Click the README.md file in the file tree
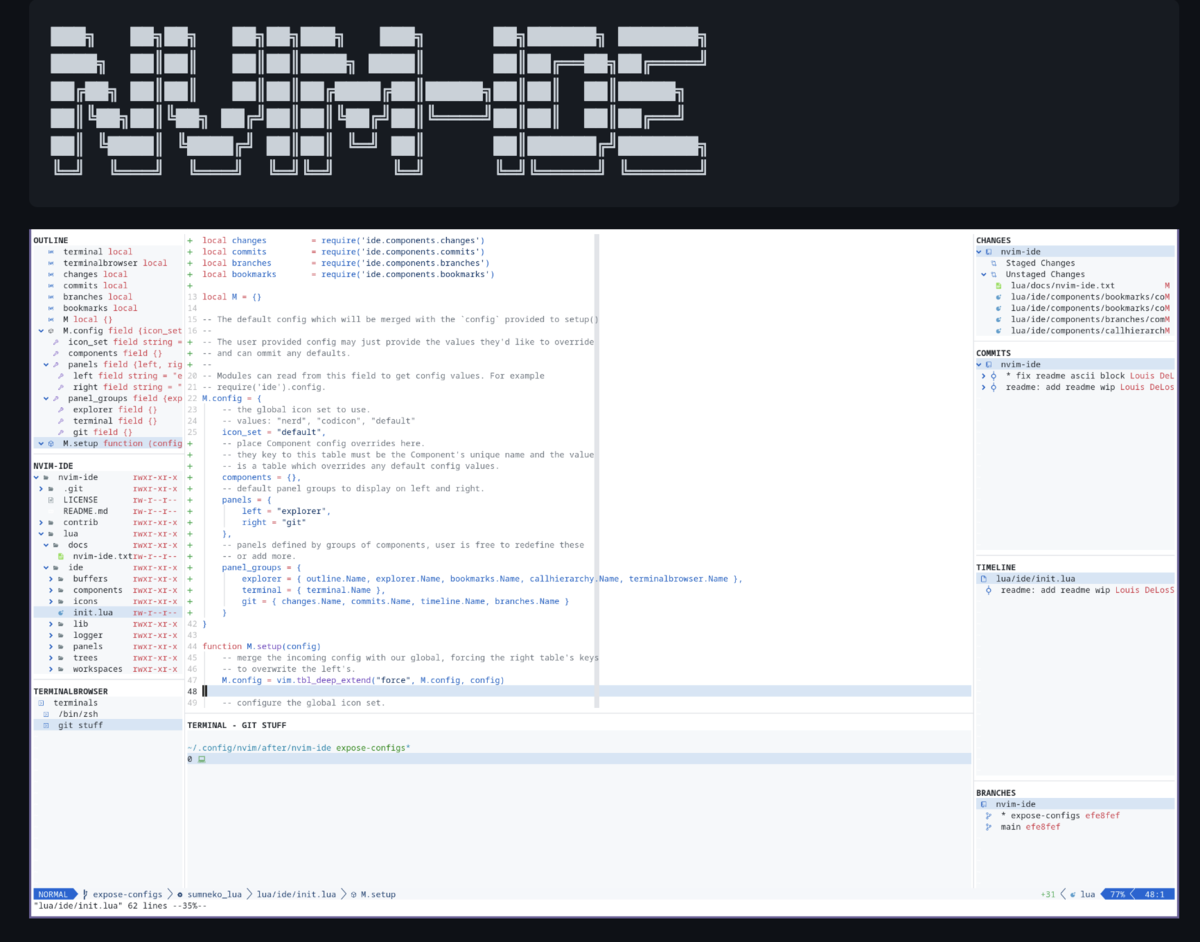 85,510
